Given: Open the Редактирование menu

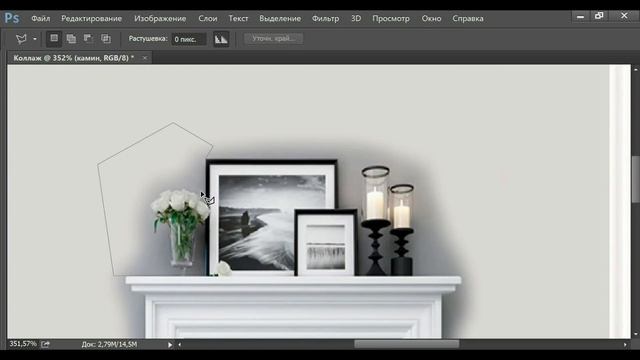Looking at the screenshot, I should click(x=91, y=18).
